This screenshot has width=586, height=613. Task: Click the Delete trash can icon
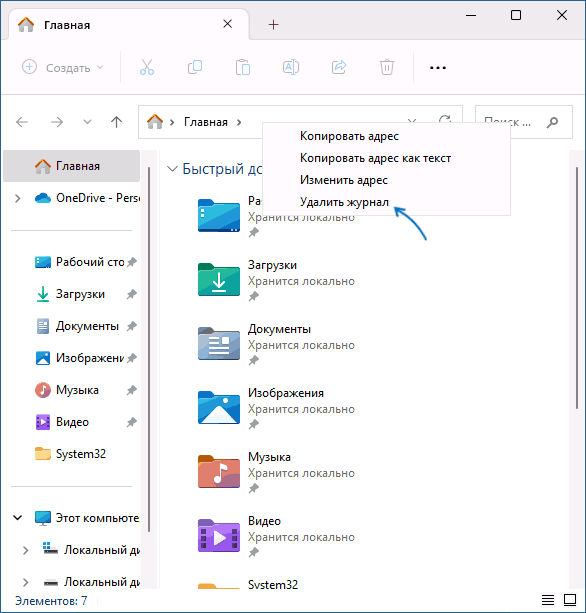(387, 67)
